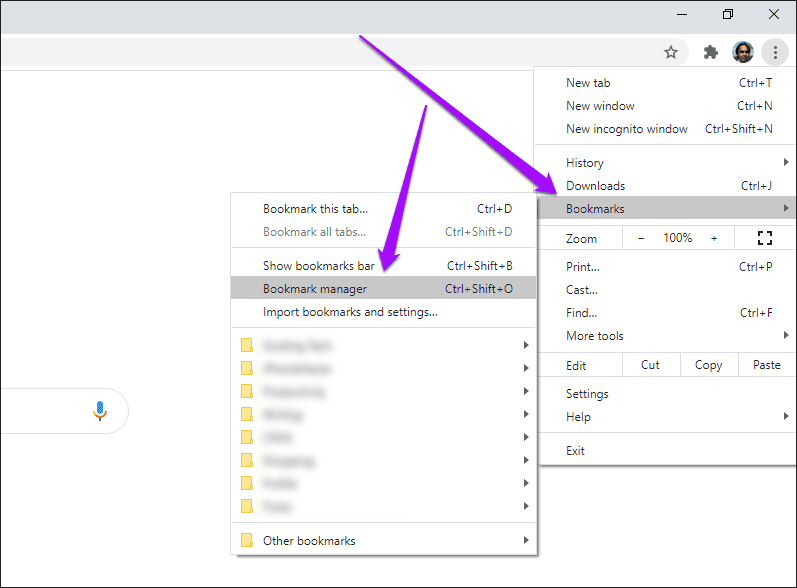Click the Other bookmarks folder icon
Screen dimensions: 797x588
pyautogui.click(x=247, y=540)
